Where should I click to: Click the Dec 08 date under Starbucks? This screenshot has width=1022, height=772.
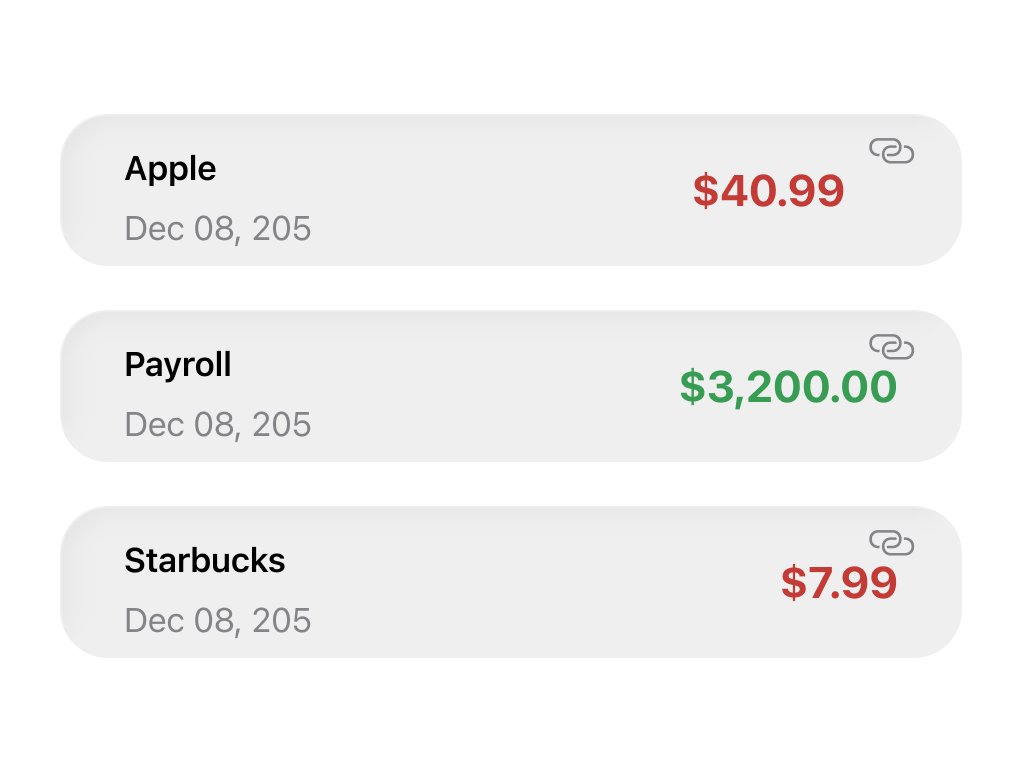[217, 622]
